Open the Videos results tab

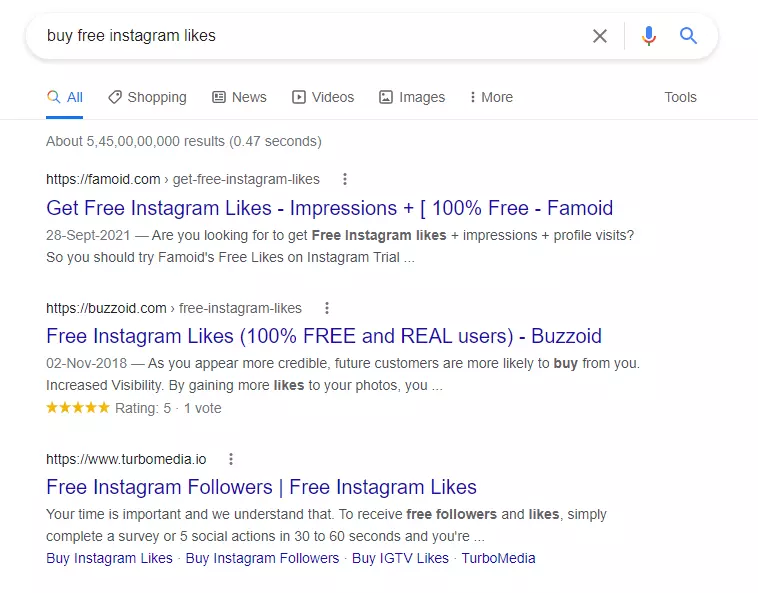[323, 97]
